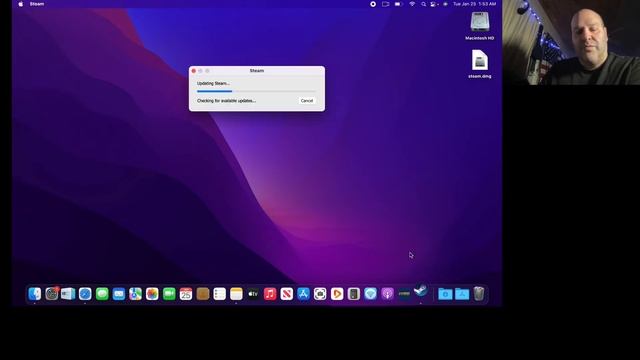Open the Trash in the Dock
Image resolution: width=640 pixels, height=360 pixels.
tap(479, 293)
